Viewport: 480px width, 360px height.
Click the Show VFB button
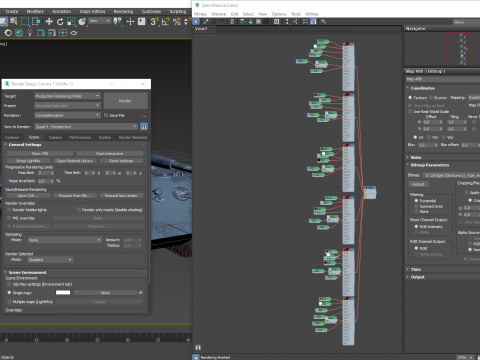coord(40,153)
